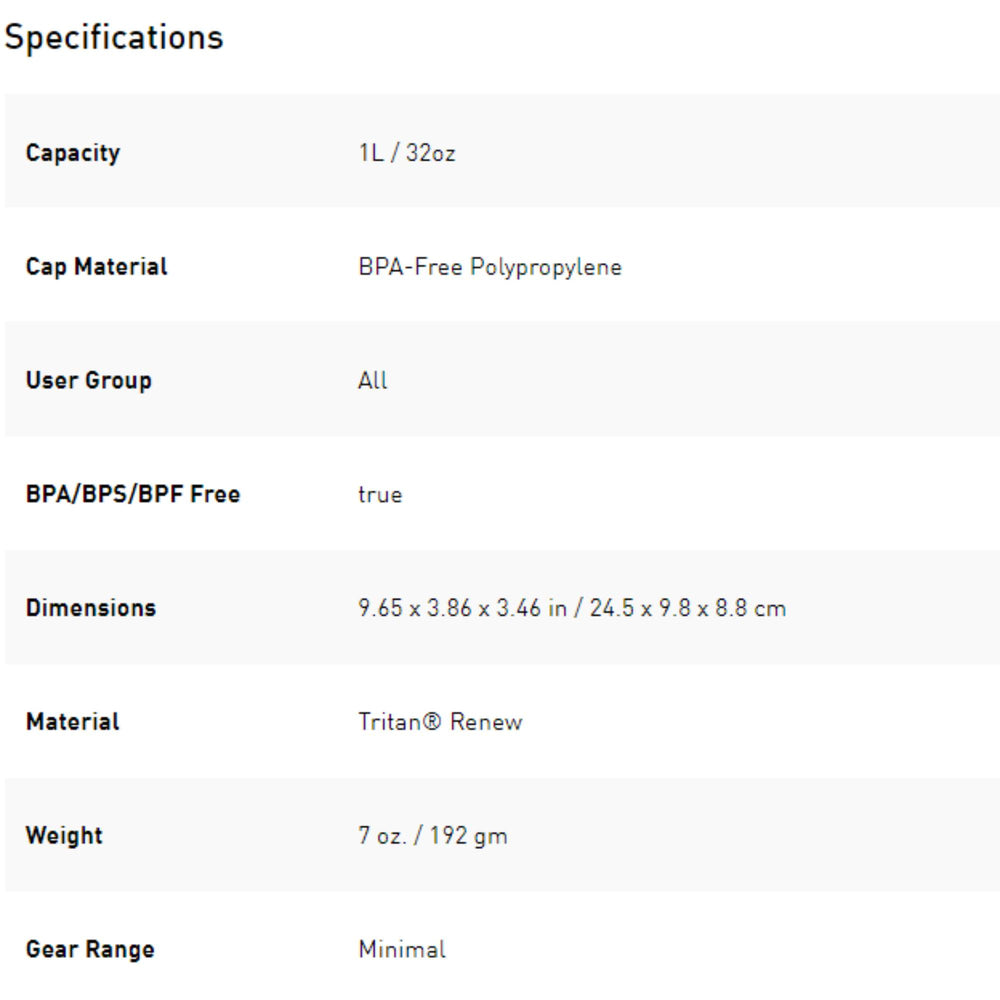Select the Weight row label
1000x1000 pixels.
click(x=64, y=835)
